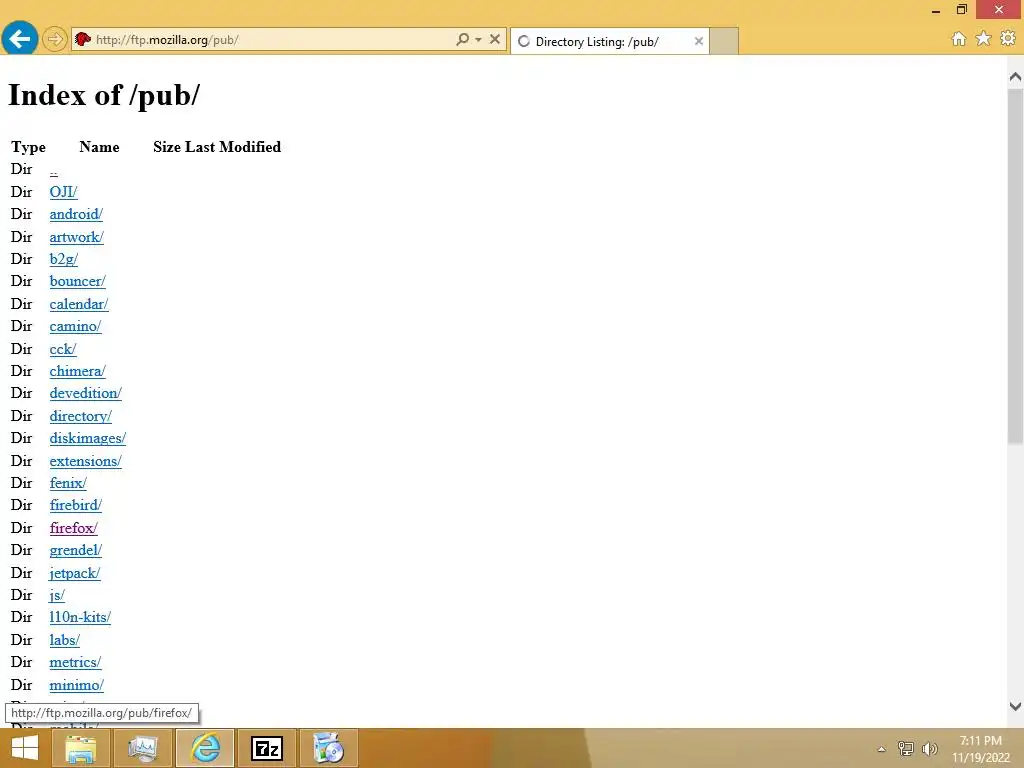Stop page loading with the address bar X
The width and height of the screenshot is (1024, 768).
495,39
